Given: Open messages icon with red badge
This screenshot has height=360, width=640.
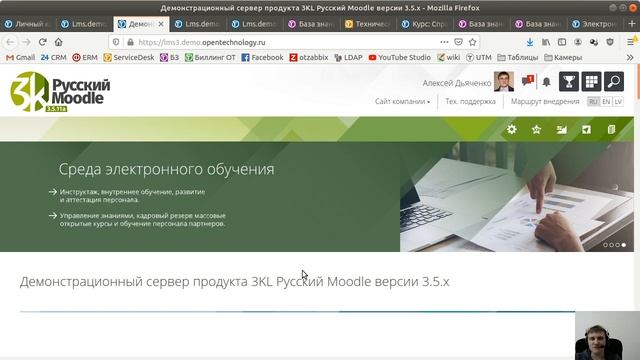Looking at the screenshot, I should click(528, 80).
